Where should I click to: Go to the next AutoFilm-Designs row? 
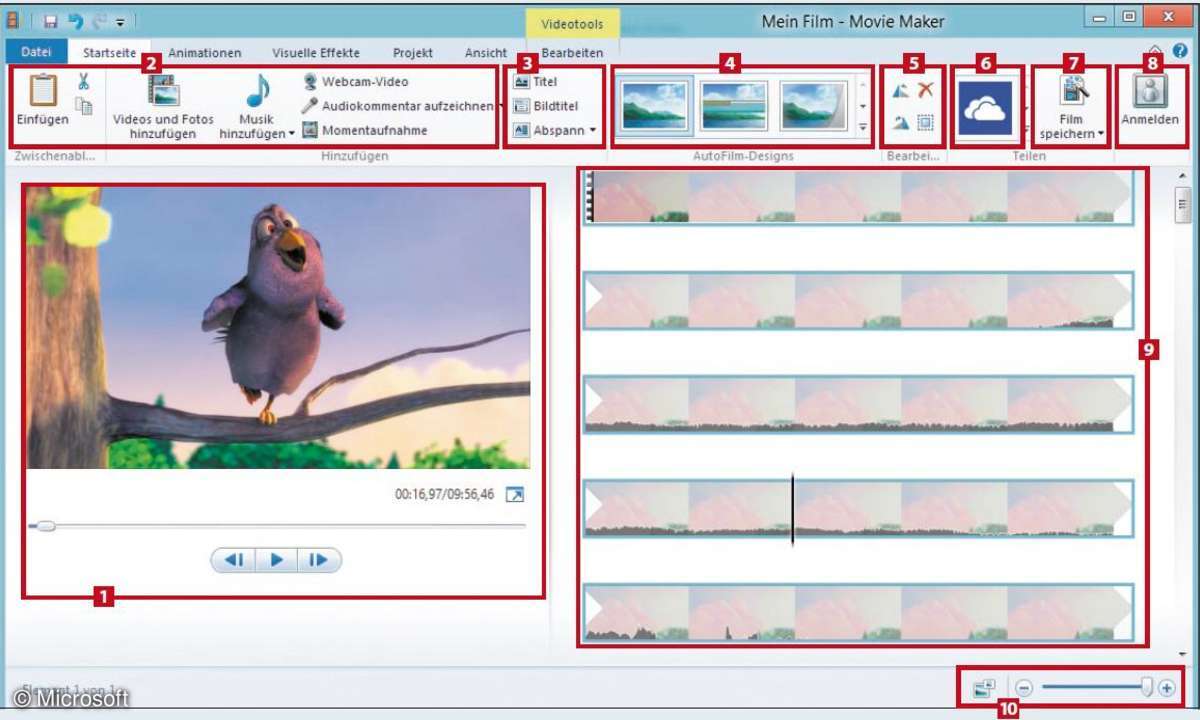pos(863,105)
